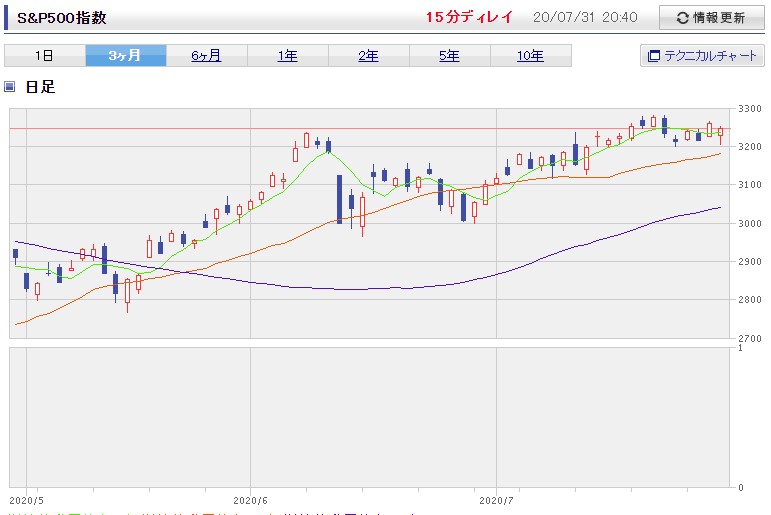The height and width of the screenshot is (515, 771).
Task: Click the 3000 price axis label
Action: coord(750,223)
